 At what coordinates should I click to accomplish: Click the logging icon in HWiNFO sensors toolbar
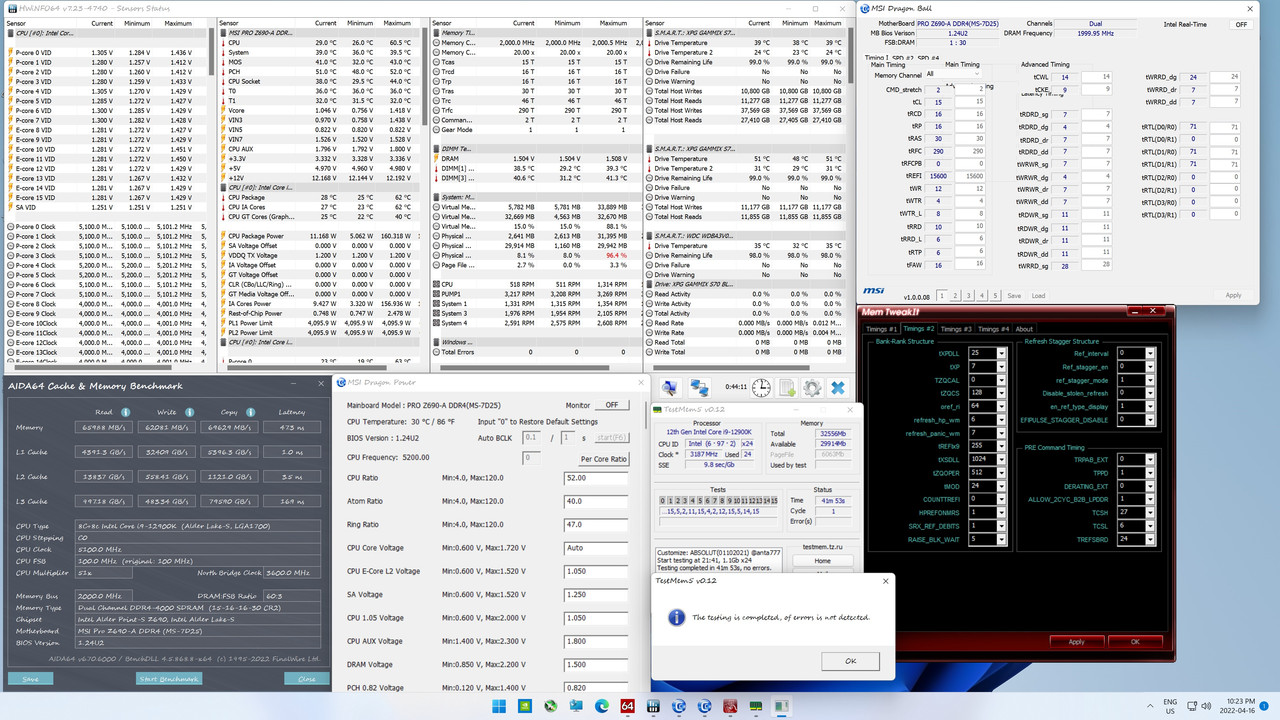point(787,388)
